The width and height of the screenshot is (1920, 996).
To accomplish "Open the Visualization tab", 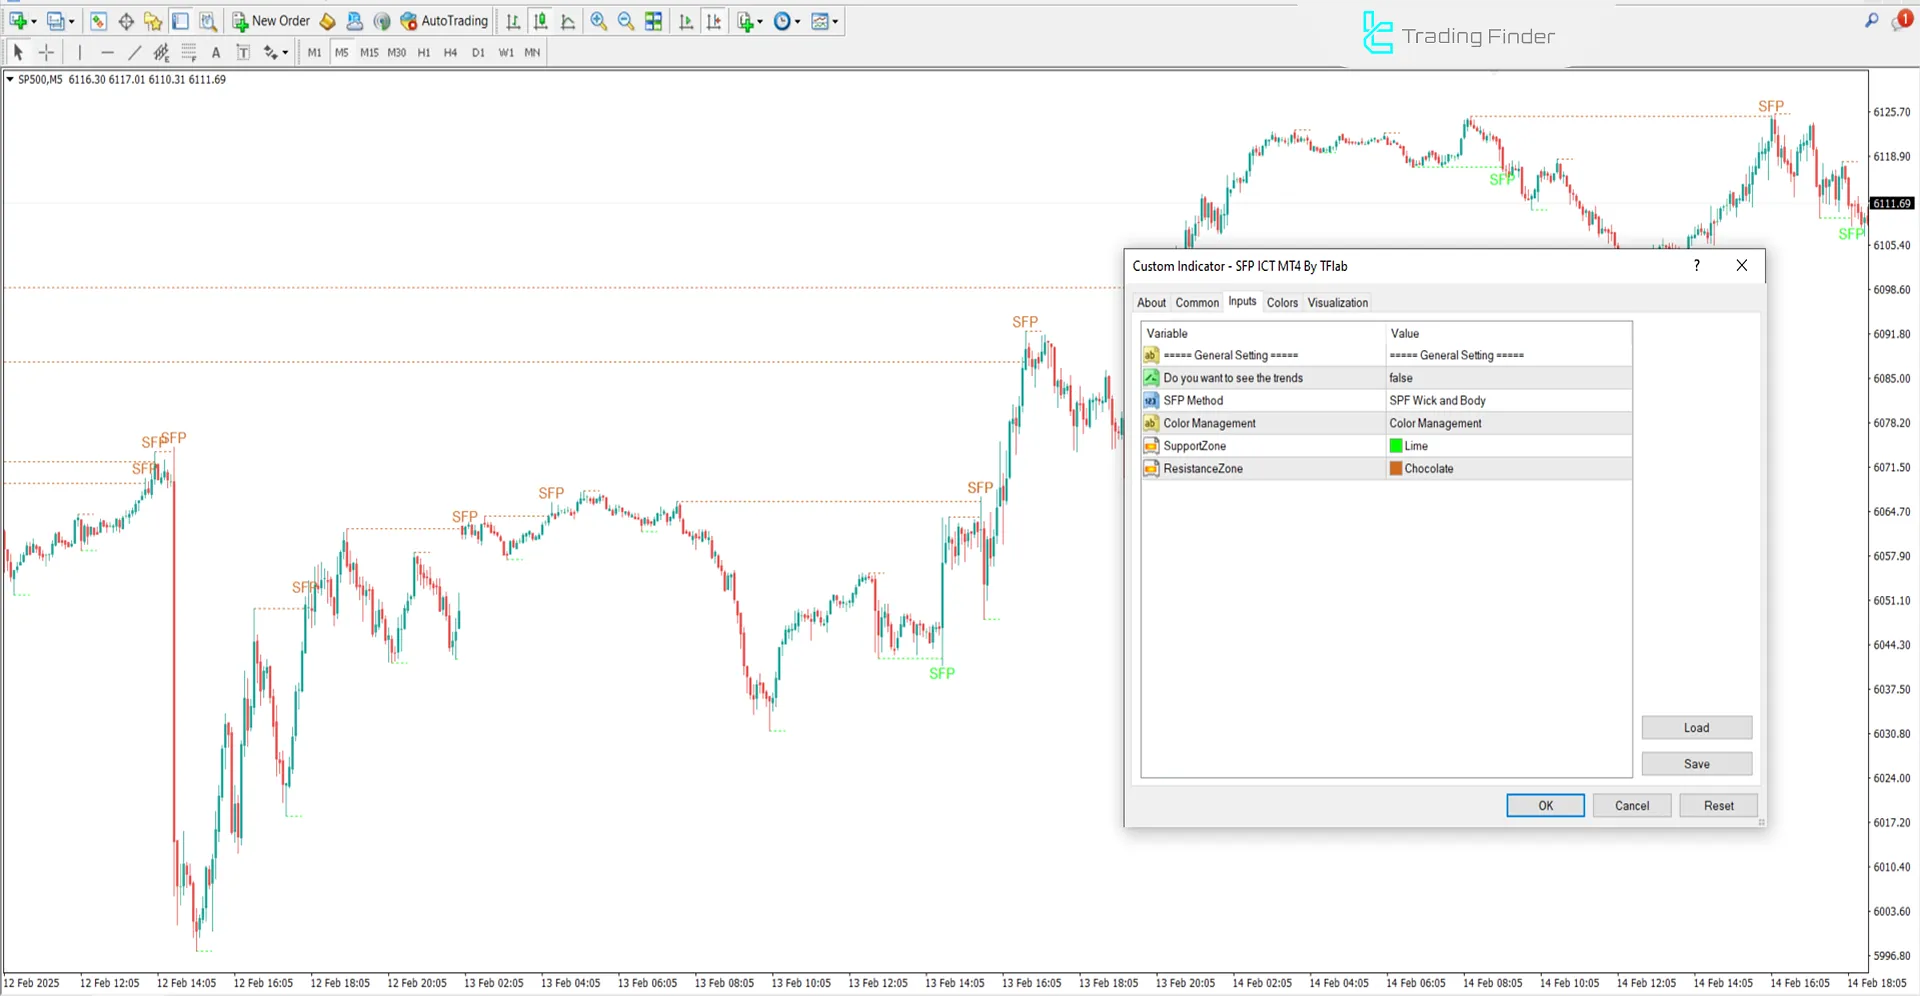I will [x=1337, y=303].
